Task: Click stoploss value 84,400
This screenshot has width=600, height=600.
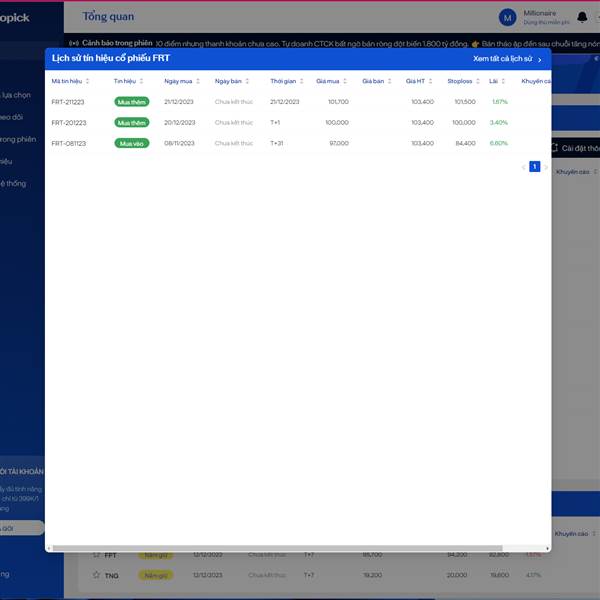Action: click(x=466, y=143)
